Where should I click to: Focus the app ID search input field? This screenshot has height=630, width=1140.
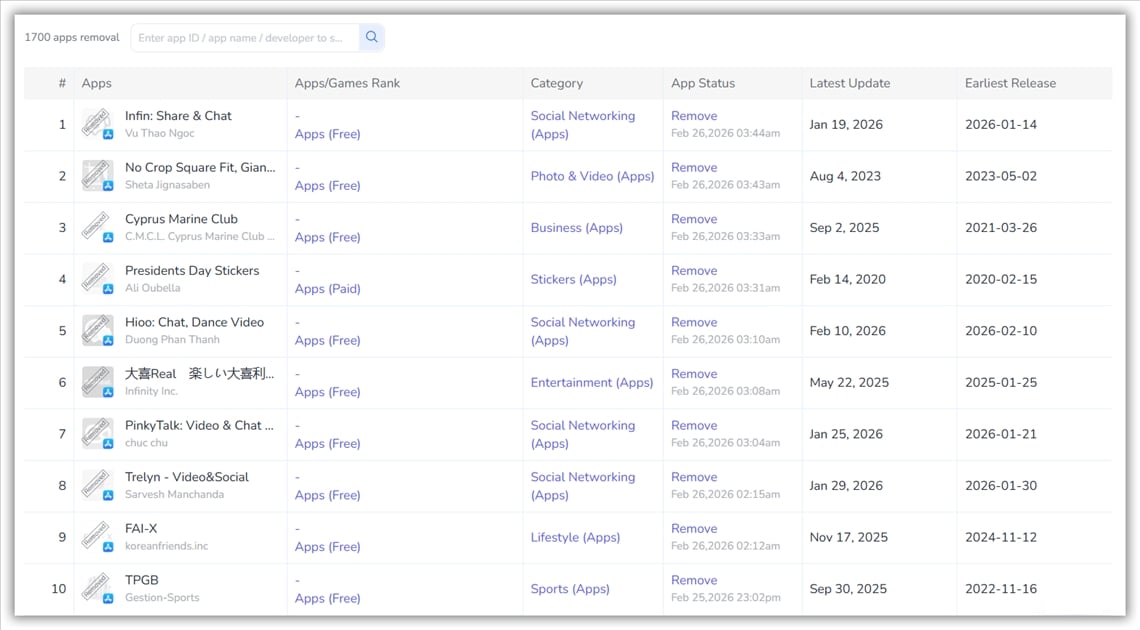point(245,38)
